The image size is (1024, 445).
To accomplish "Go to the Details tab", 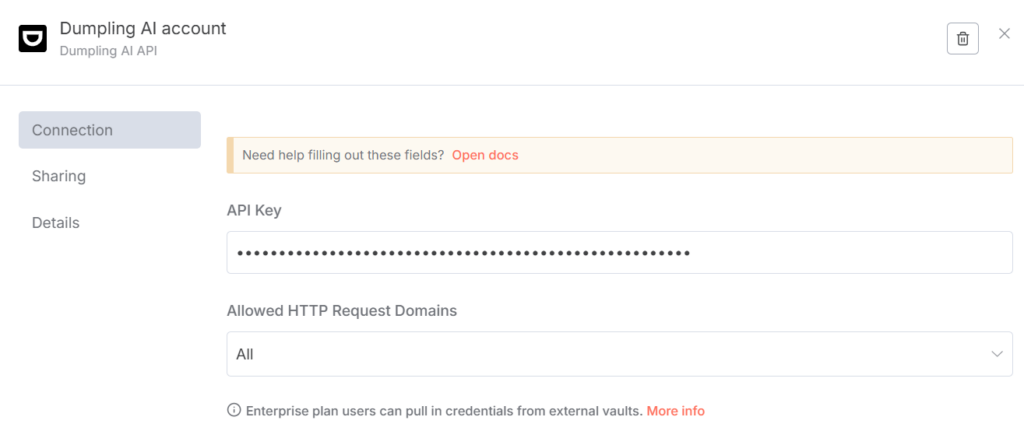I will click(x=56, y=222).
